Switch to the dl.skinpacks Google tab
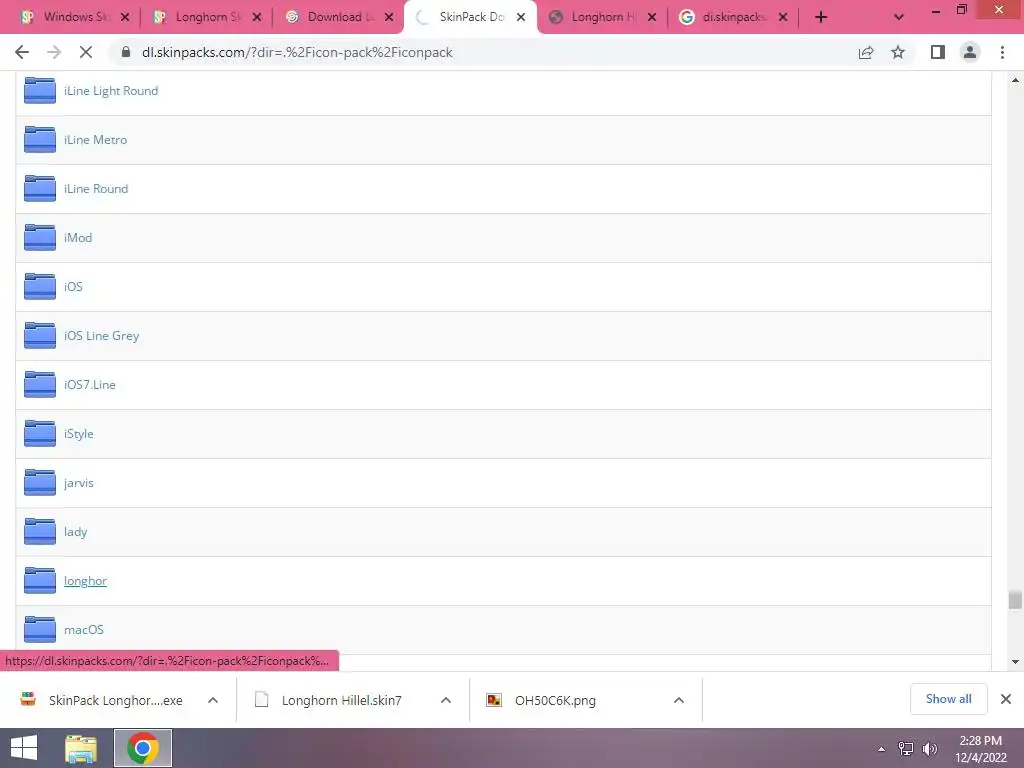This screenshot has height=768, width=1024. [x=733, y=17]
